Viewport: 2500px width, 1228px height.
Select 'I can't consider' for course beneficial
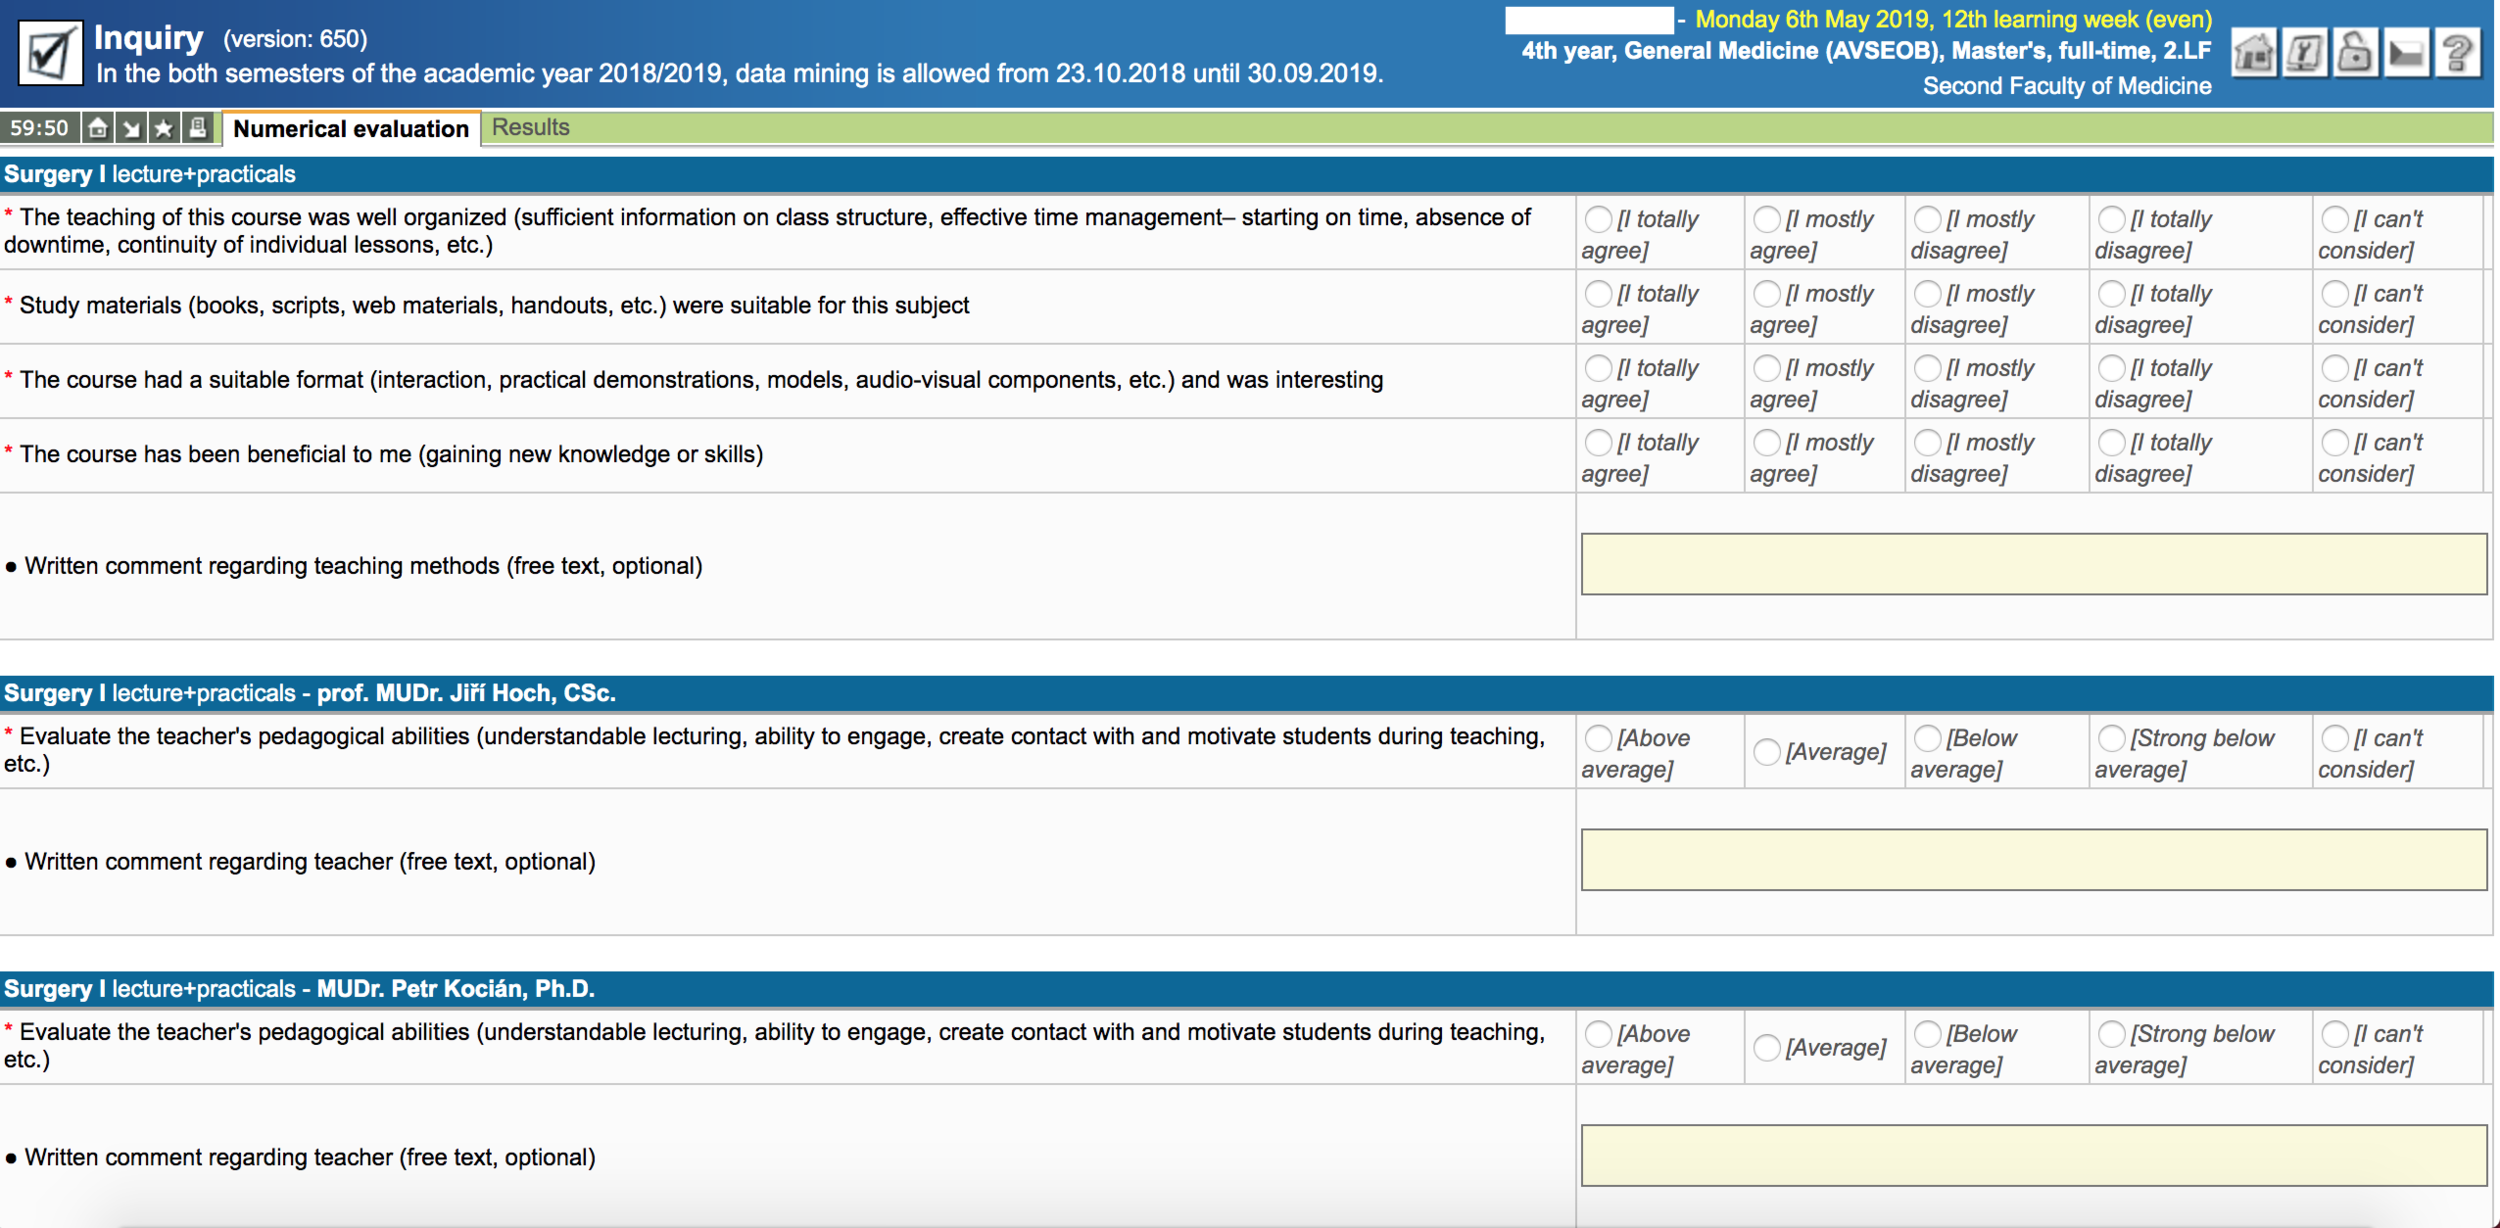(x=2334, y=442)
